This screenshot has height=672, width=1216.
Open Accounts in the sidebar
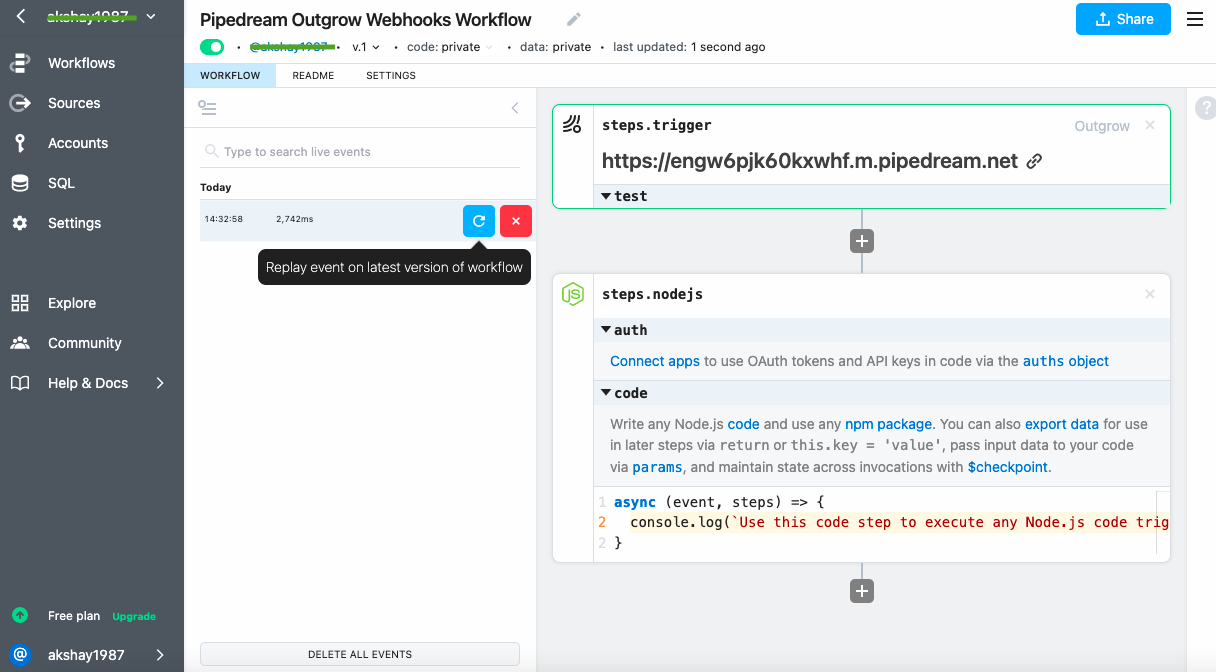pyautogui.click(x=78, y=143)
